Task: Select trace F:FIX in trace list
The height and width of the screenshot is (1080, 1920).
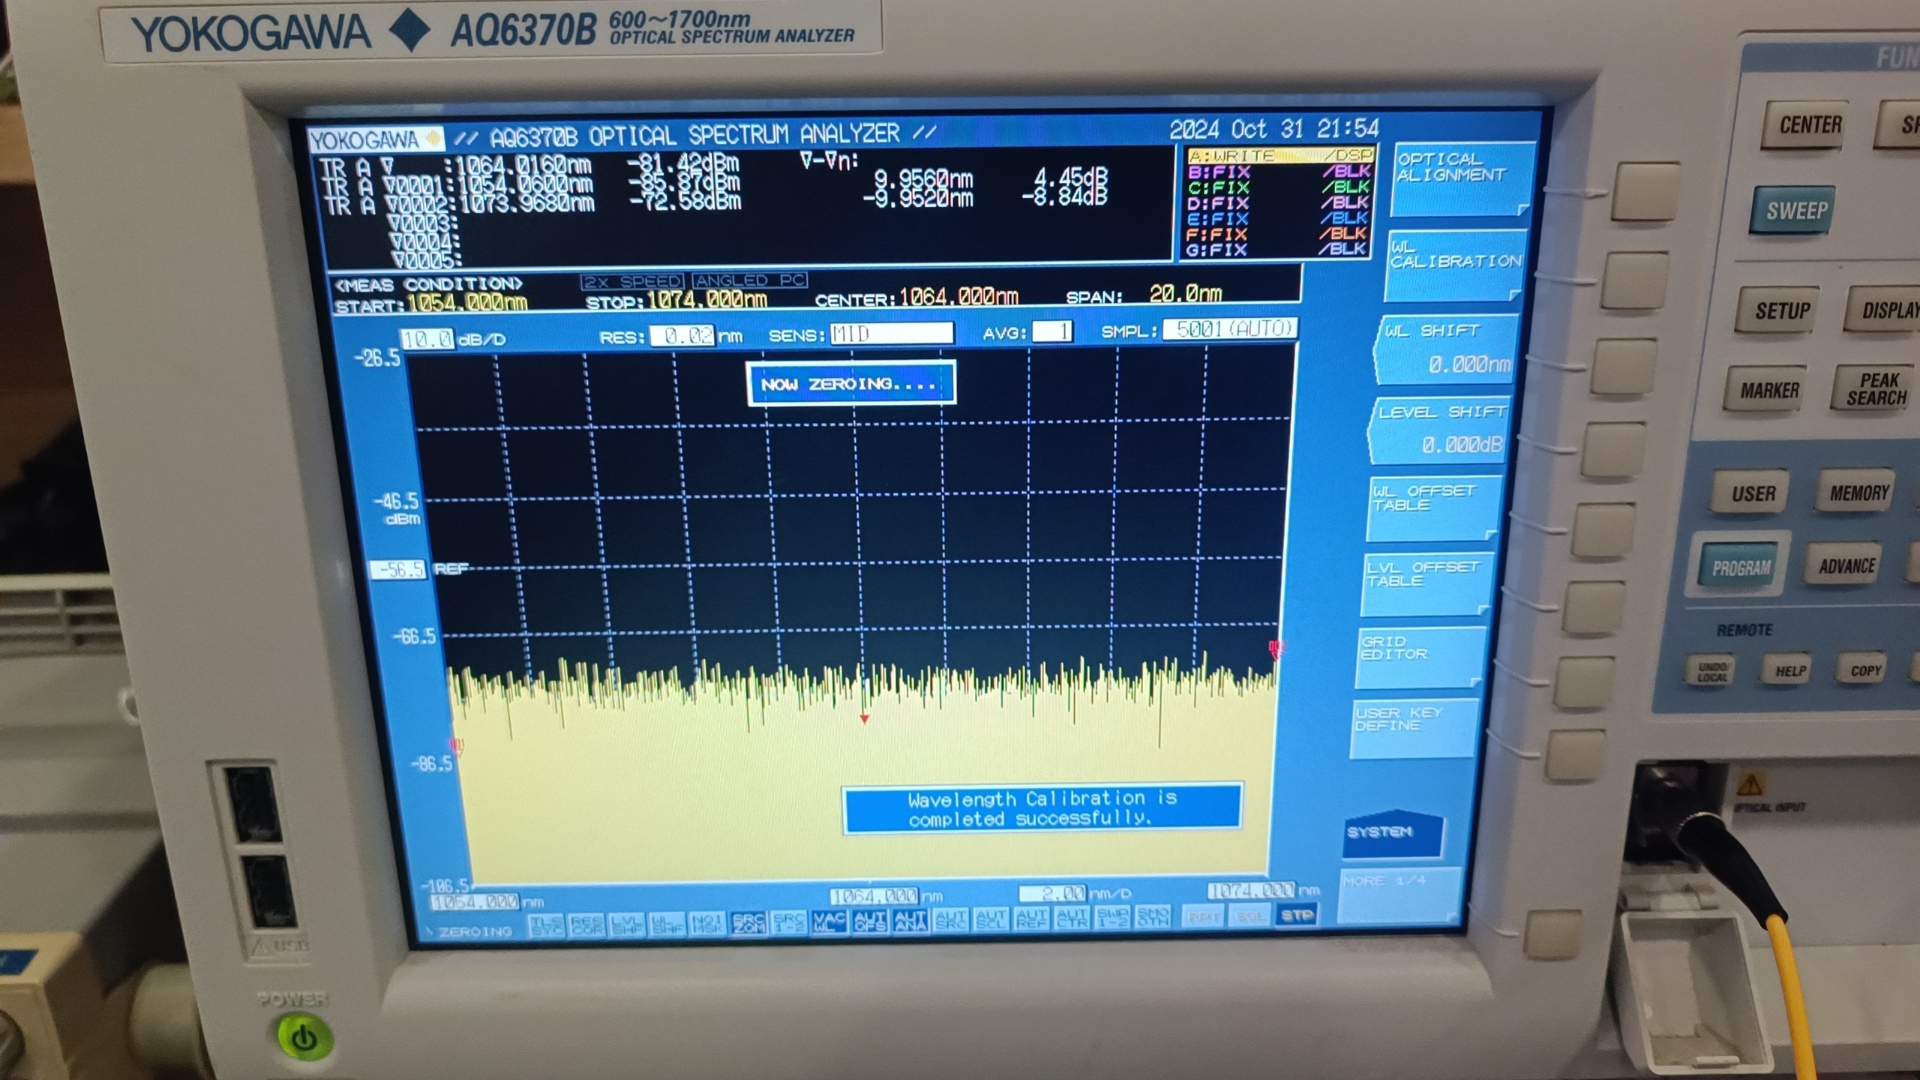Action: (1275, 235)
